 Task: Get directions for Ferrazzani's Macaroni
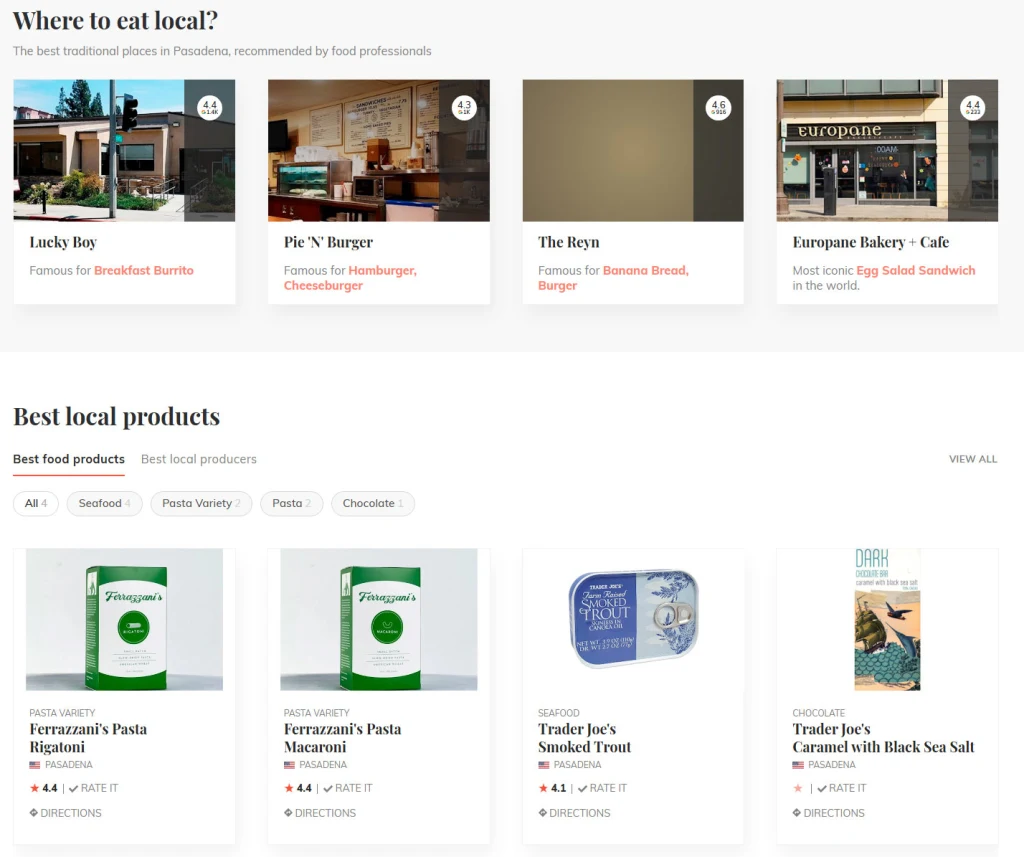pos(320,813)
